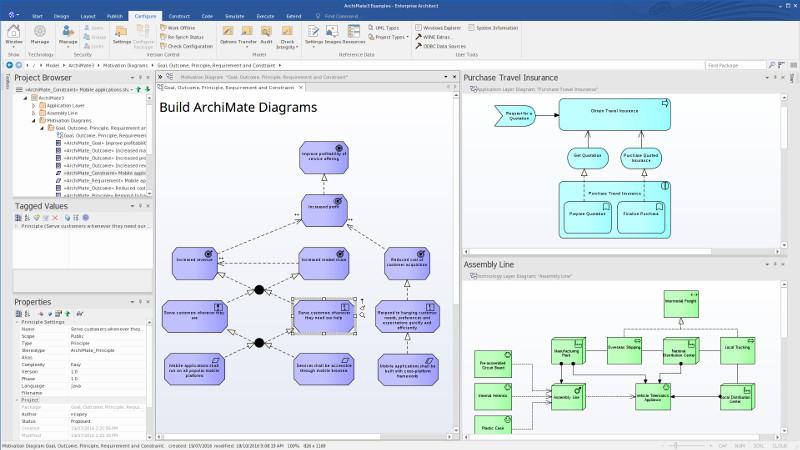The width and height of the screenshot is (800, 450).
Task: Click the Version Control Settings icon
Action: click(121, 34)
